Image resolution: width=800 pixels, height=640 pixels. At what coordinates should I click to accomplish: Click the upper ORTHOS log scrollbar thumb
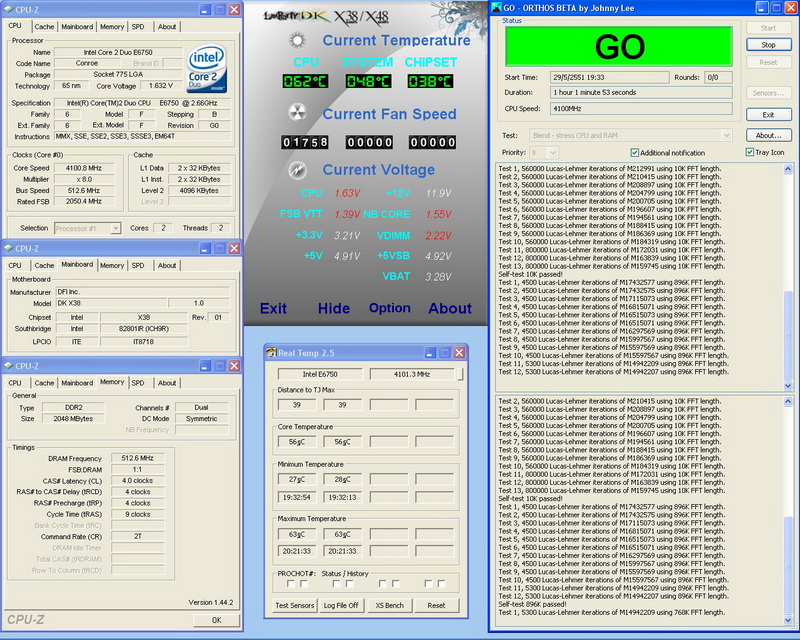tap(788, 335)
